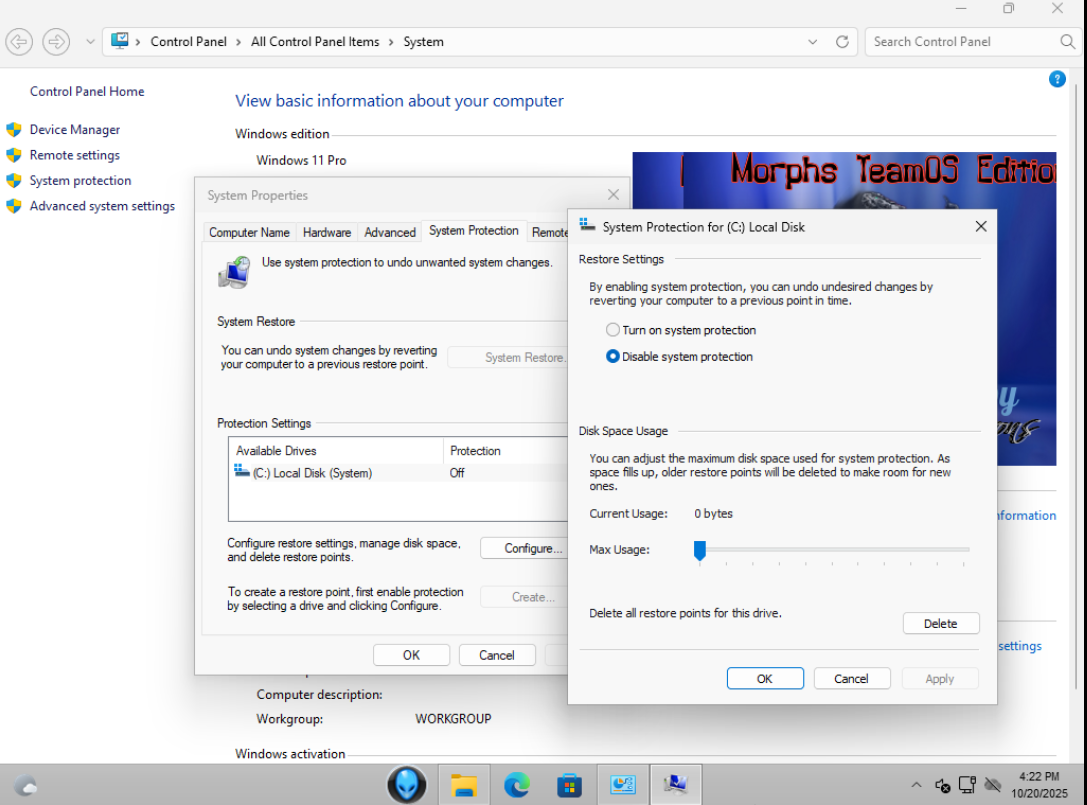Switch to the Hardware tab

327,232
